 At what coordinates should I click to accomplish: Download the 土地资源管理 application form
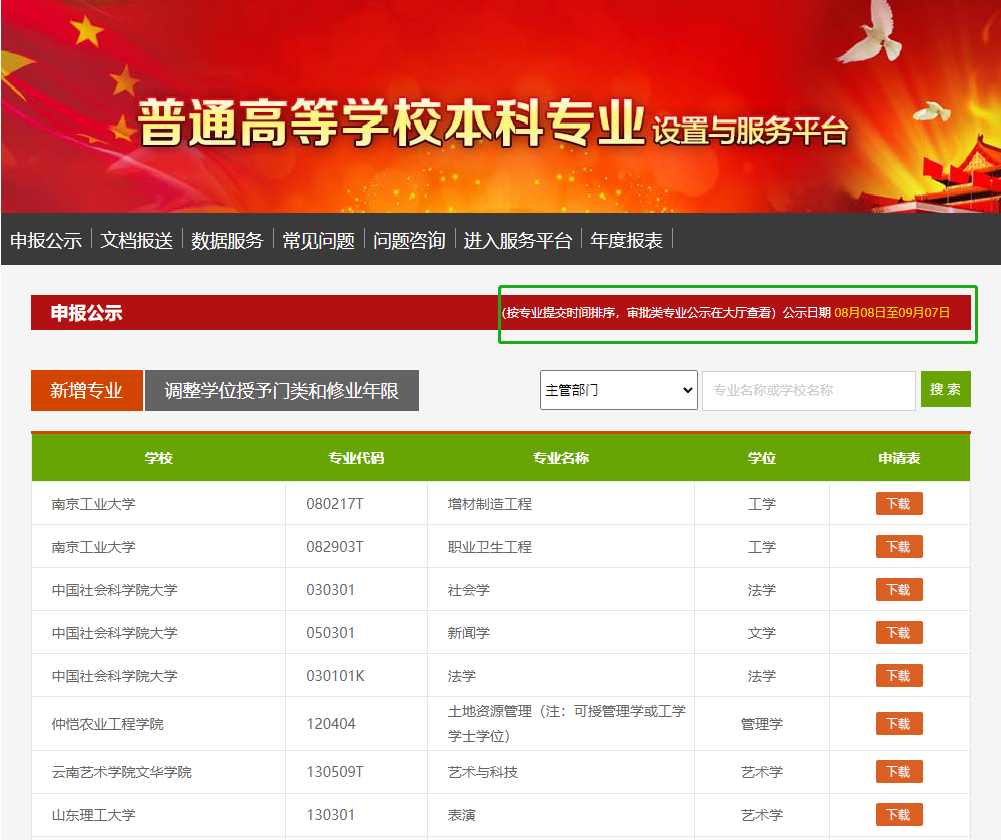[x=898, y=724]
